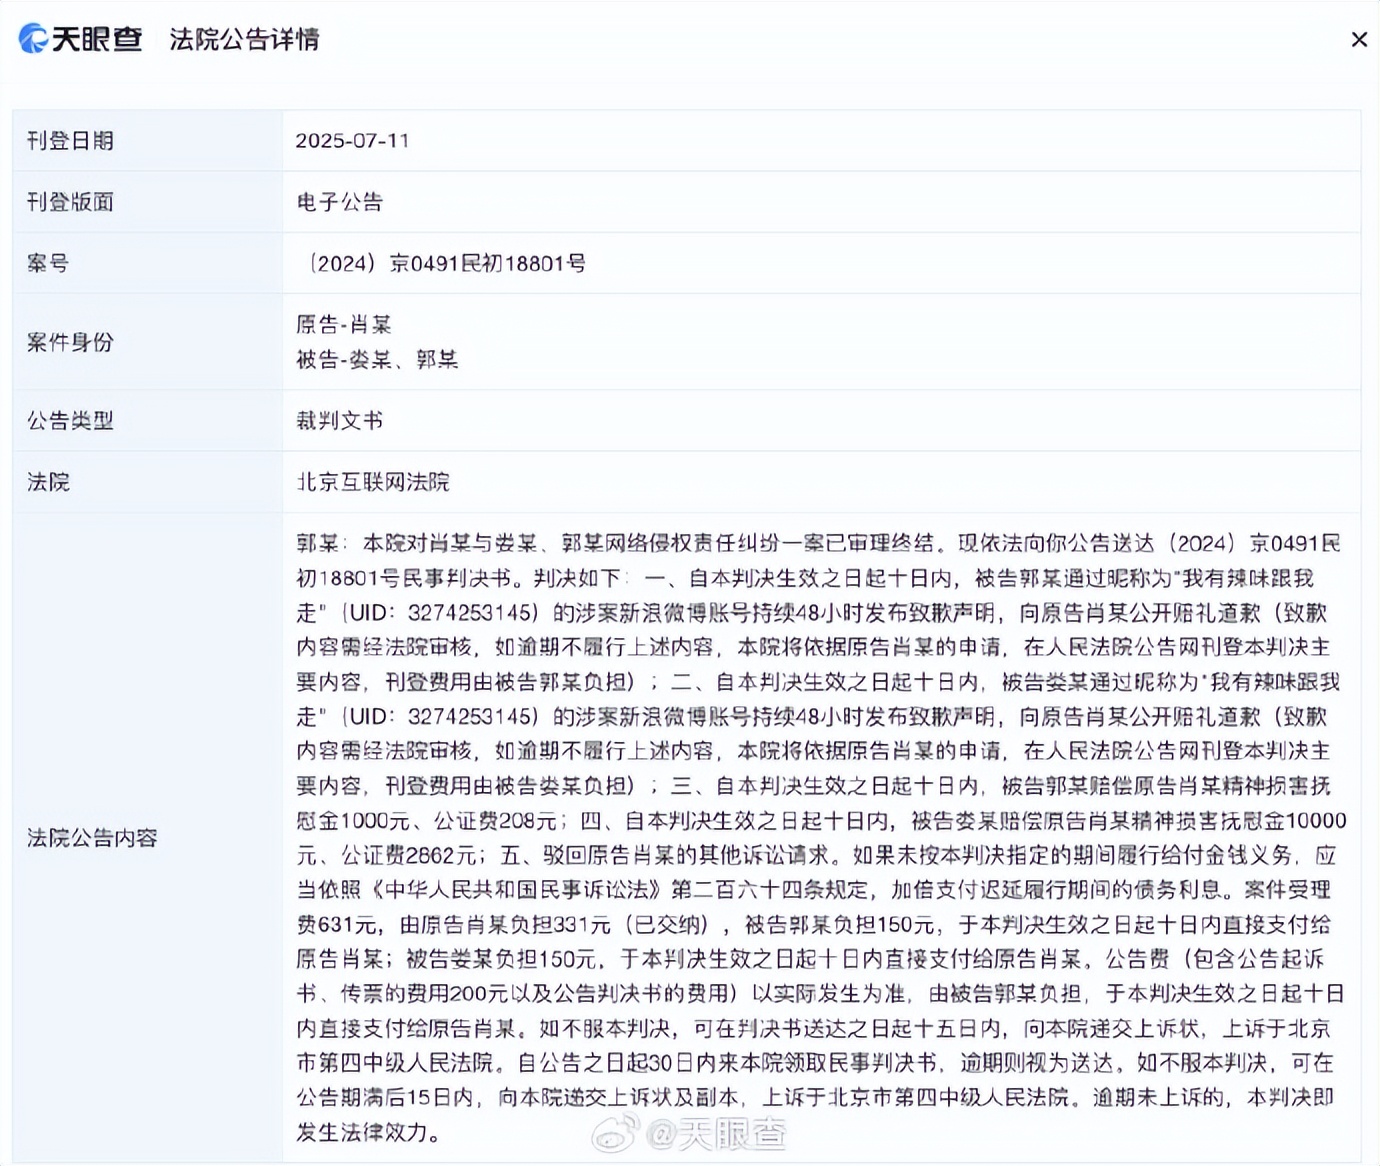
Task: Click the date value 2025-07-11
Action: point(352,141)
